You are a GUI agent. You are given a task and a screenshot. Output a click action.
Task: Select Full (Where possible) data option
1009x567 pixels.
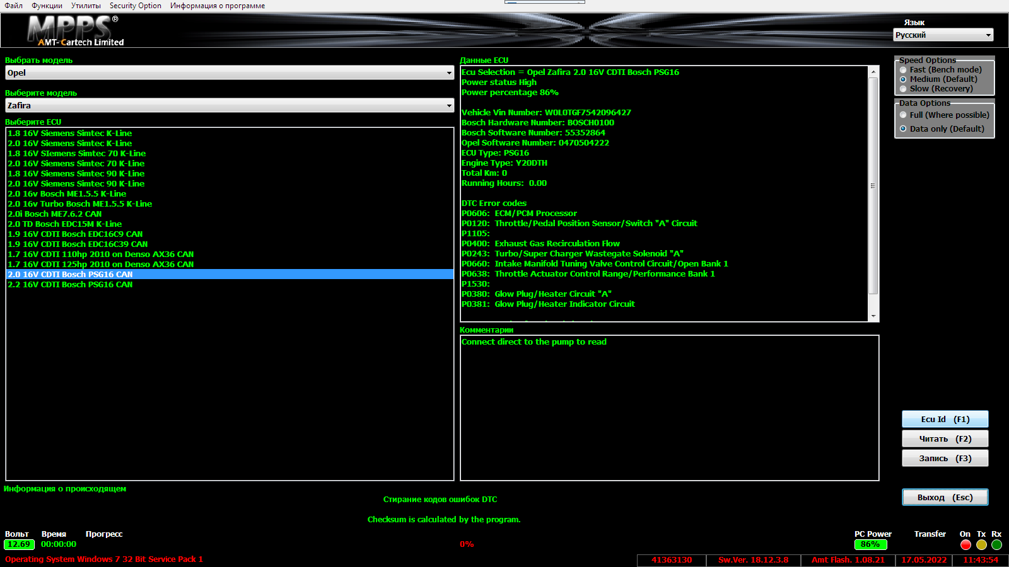coord(903,115)
